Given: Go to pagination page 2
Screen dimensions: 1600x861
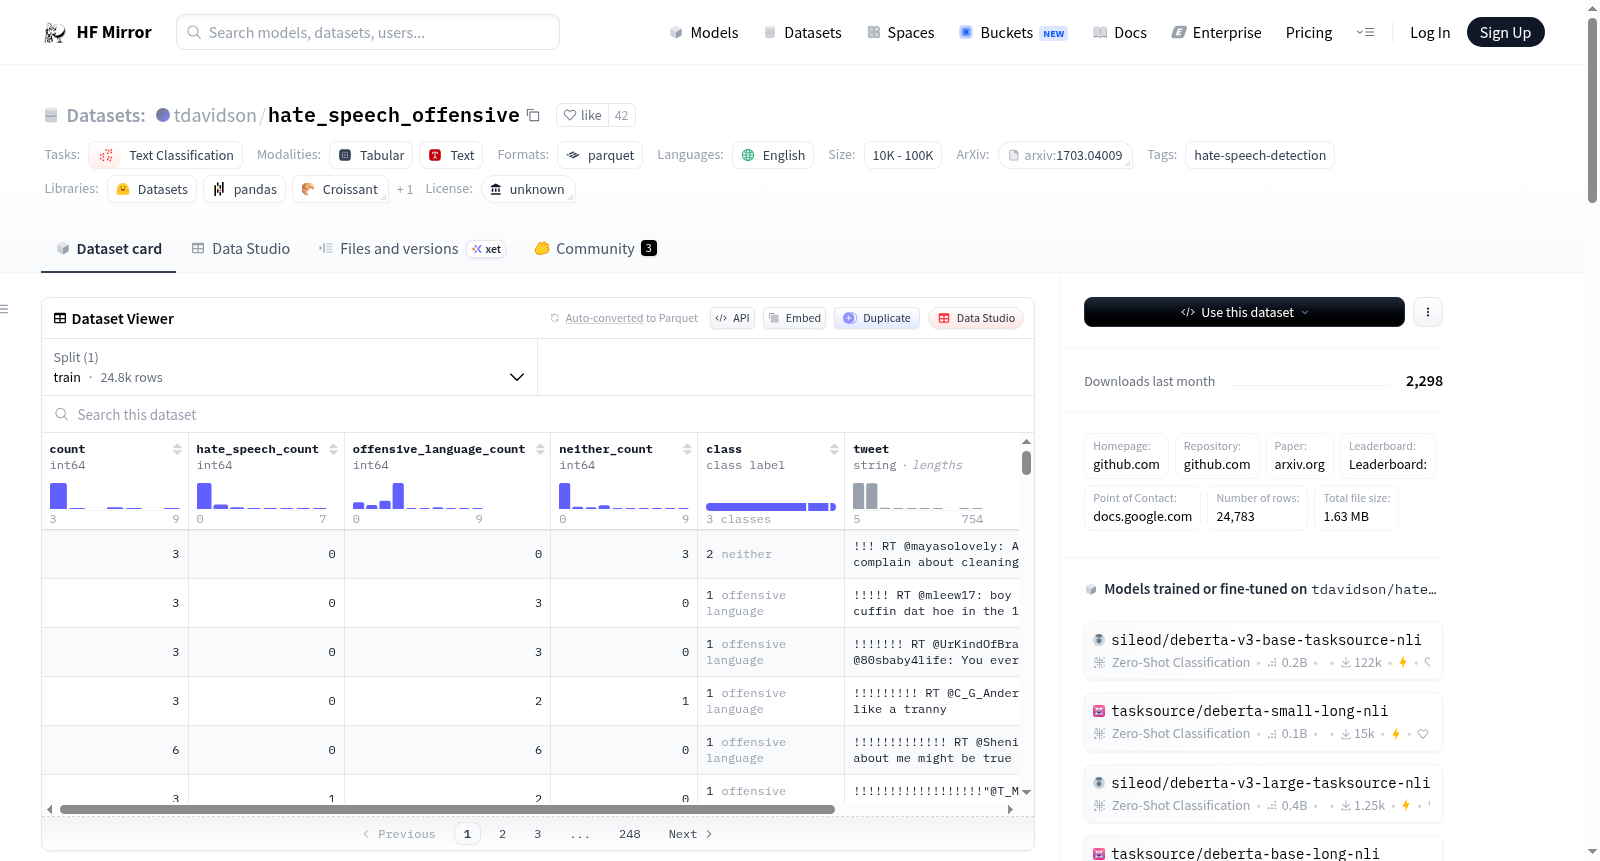Looking at the screenshot, I should tap(502, 834).
